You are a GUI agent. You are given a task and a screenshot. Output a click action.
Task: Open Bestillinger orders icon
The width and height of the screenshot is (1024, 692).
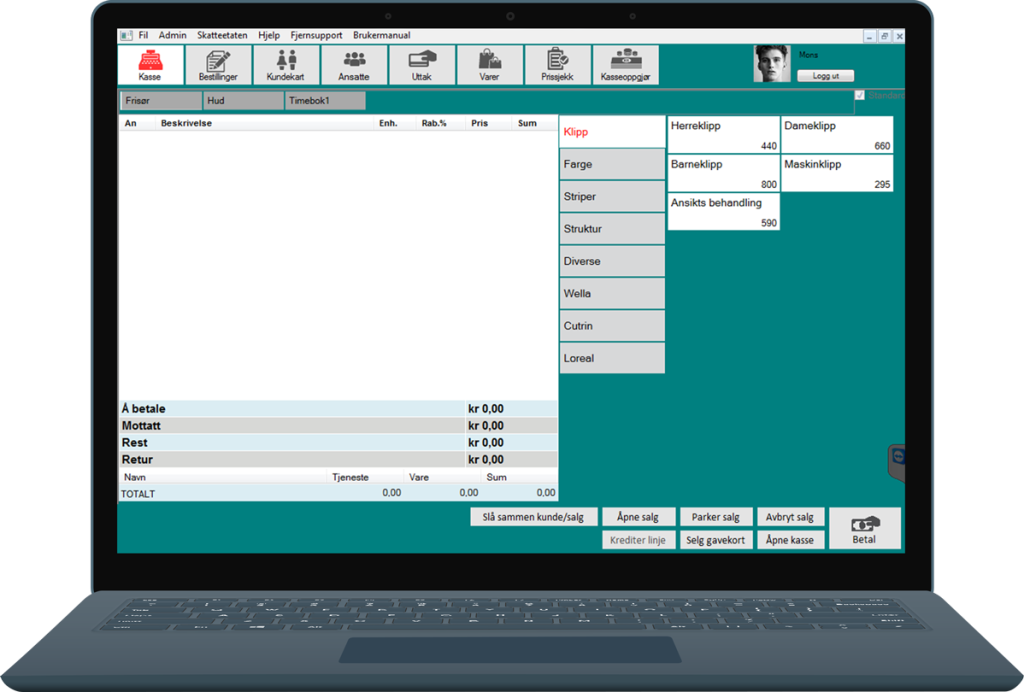point(218,65)
